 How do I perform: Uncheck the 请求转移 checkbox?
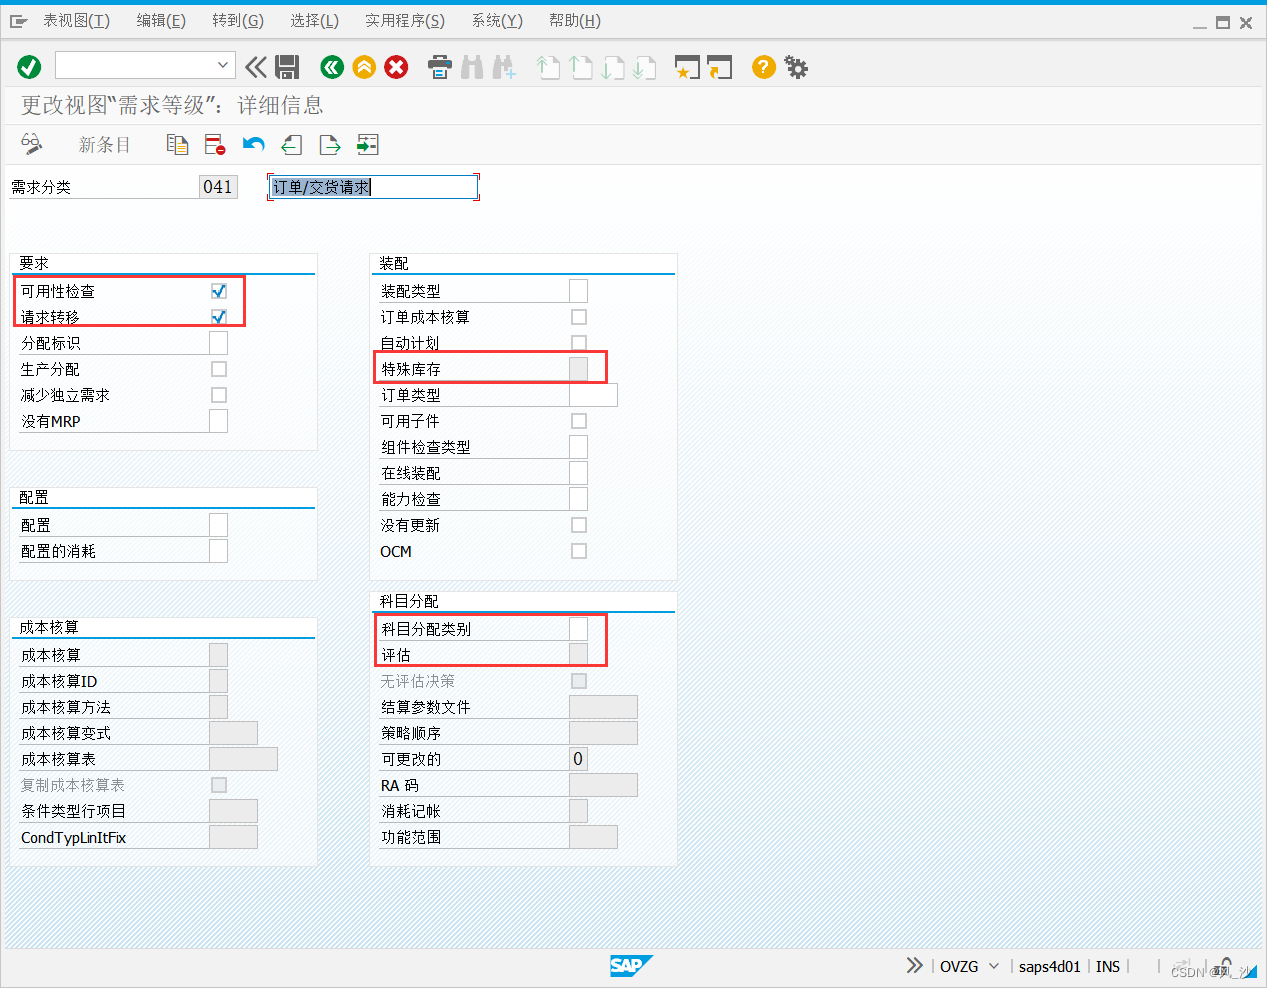[x=218, y=316]
